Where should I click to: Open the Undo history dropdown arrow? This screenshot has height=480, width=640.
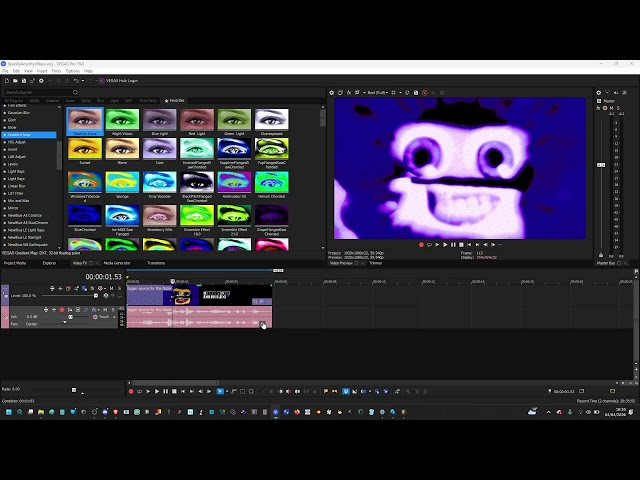[x=82, y=81]
